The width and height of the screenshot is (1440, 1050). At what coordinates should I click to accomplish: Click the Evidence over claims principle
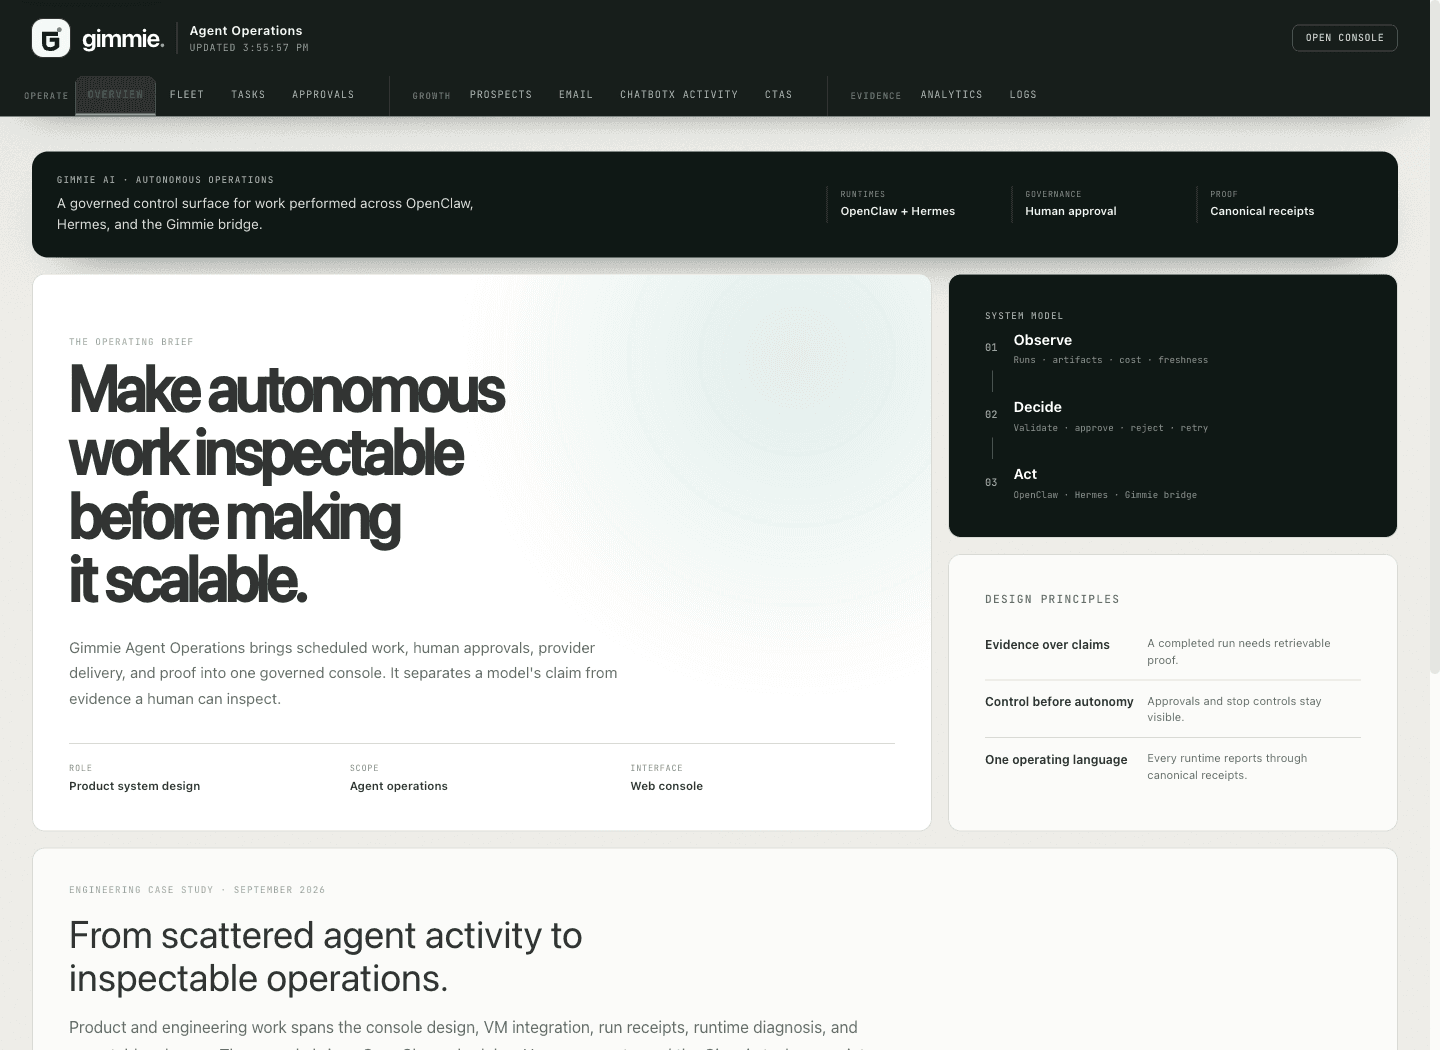click(1047, 645)
